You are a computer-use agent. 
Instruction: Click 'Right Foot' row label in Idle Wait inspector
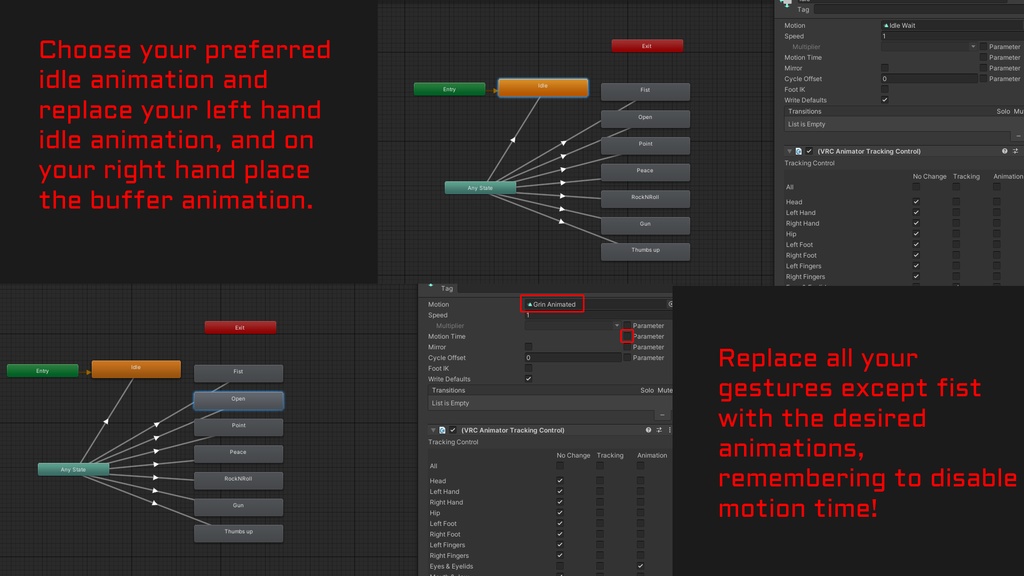tap(801, 255)
